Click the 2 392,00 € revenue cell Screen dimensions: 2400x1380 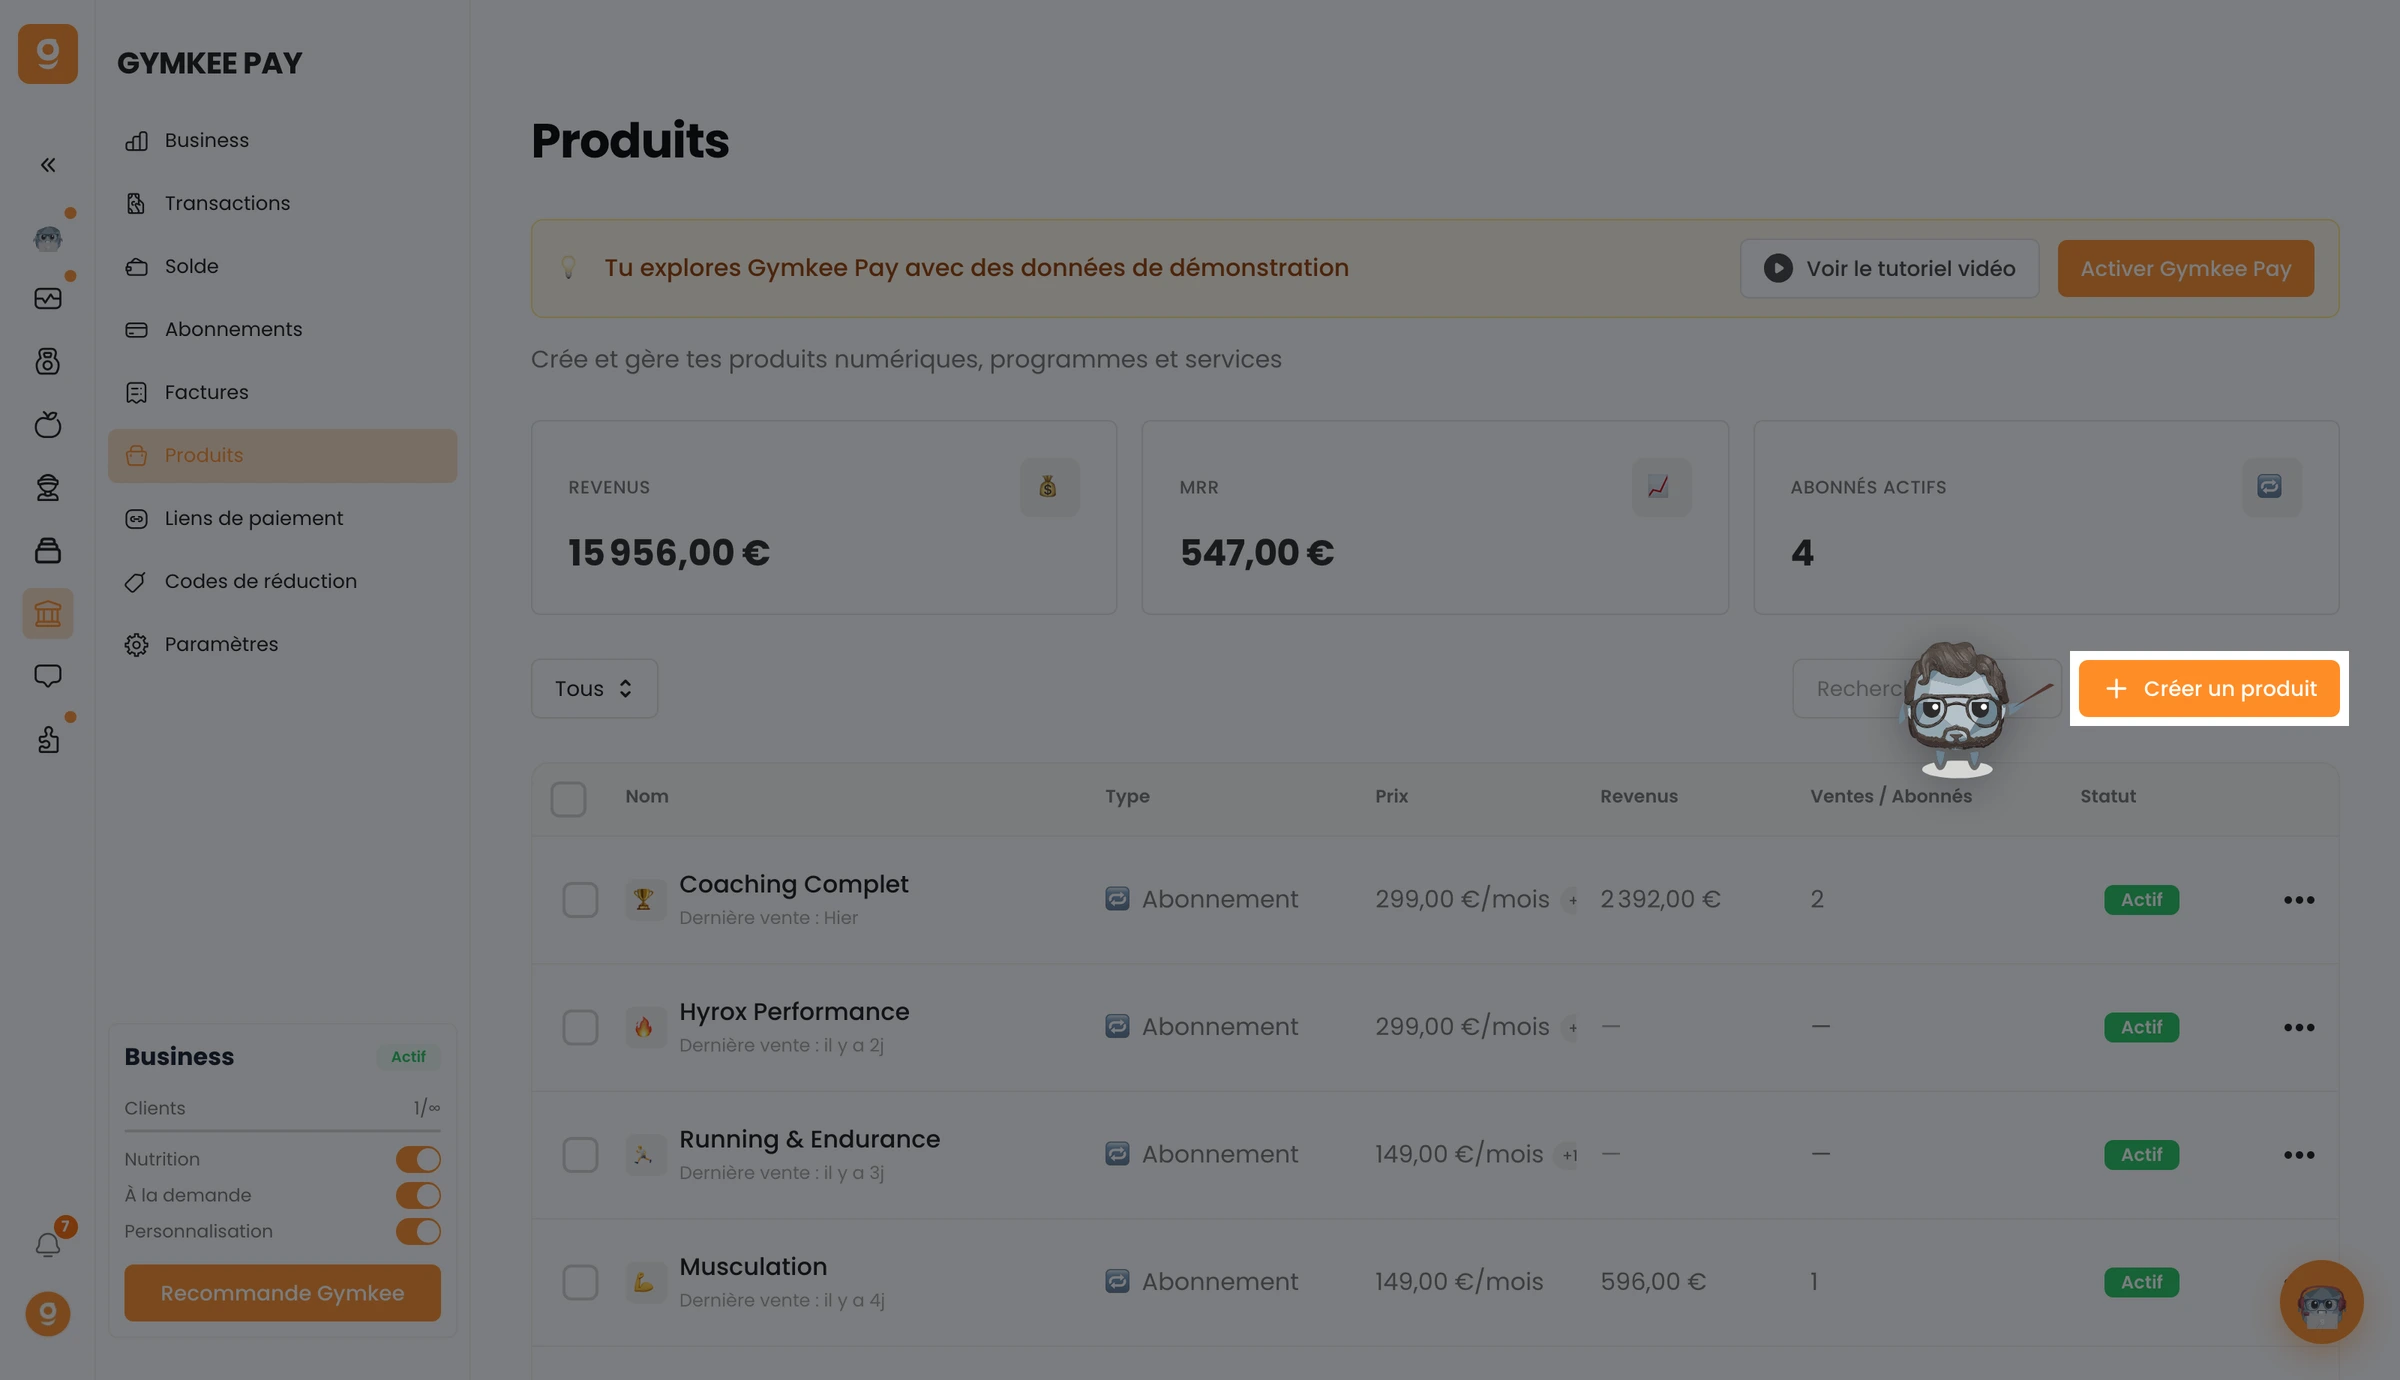[1660, 899]
